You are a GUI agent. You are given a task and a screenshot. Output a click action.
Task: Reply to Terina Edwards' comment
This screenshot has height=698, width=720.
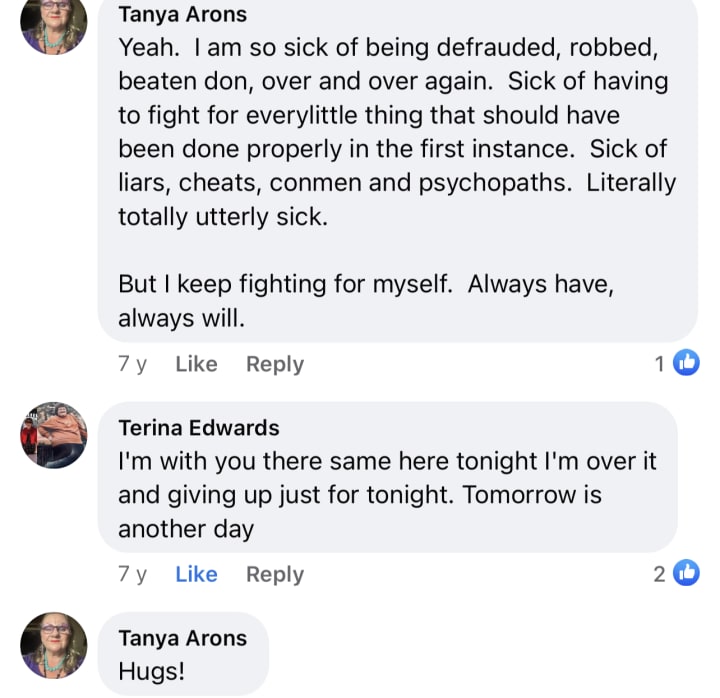(275, 574)
